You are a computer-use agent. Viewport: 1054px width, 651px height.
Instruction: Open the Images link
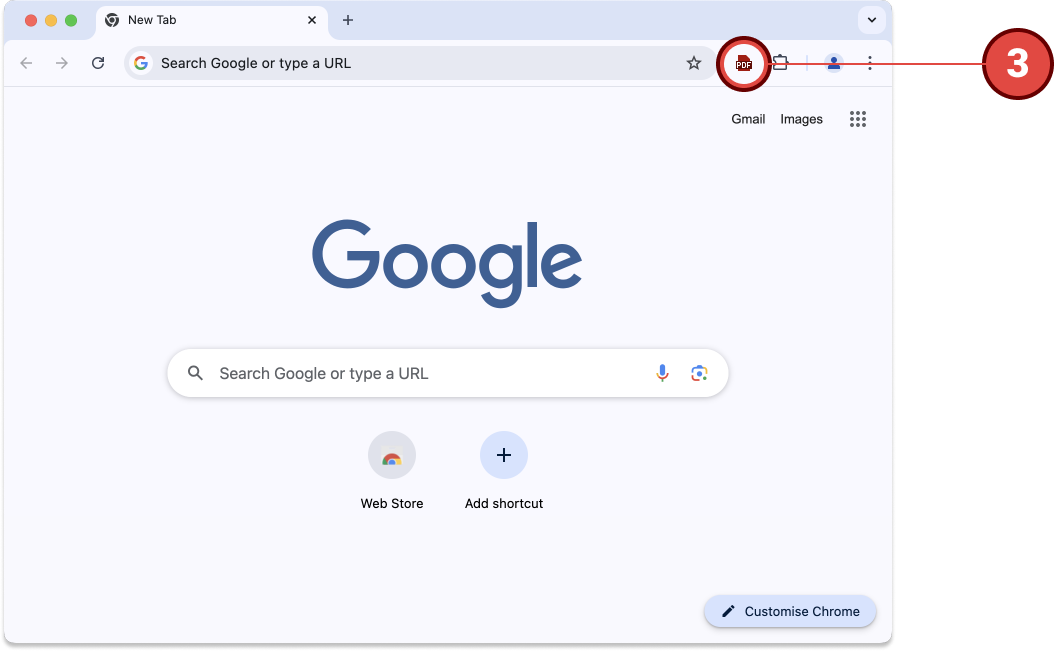[x=801, y=119]
